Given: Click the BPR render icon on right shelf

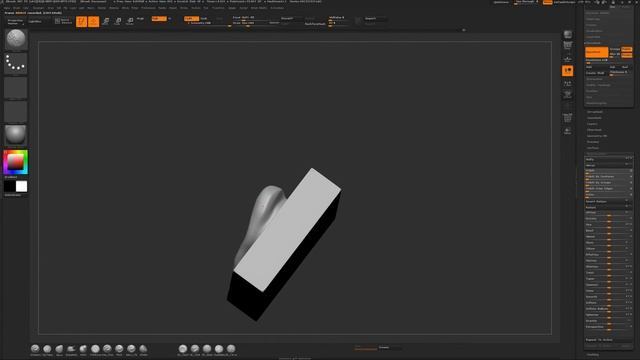Looking at the screenshot, I should [568, 34].
